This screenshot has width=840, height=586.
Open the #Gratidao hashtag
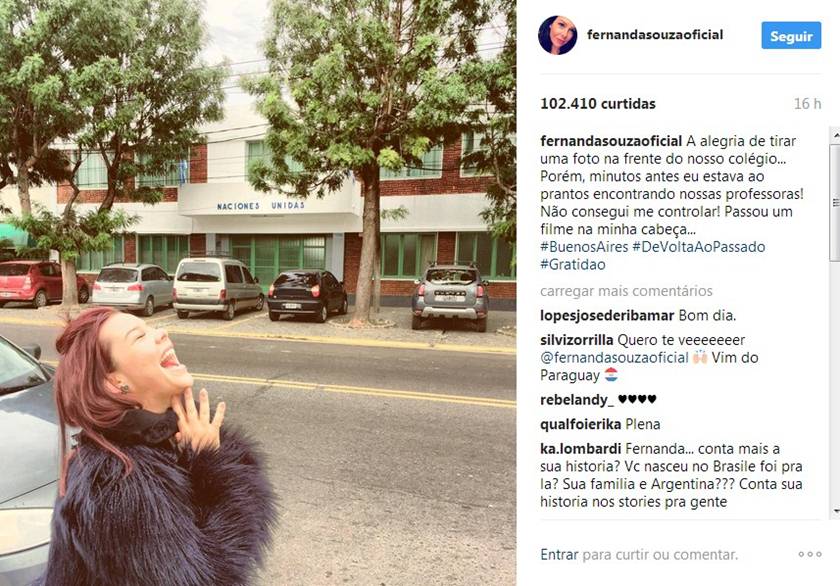click(x=573, y=265)
